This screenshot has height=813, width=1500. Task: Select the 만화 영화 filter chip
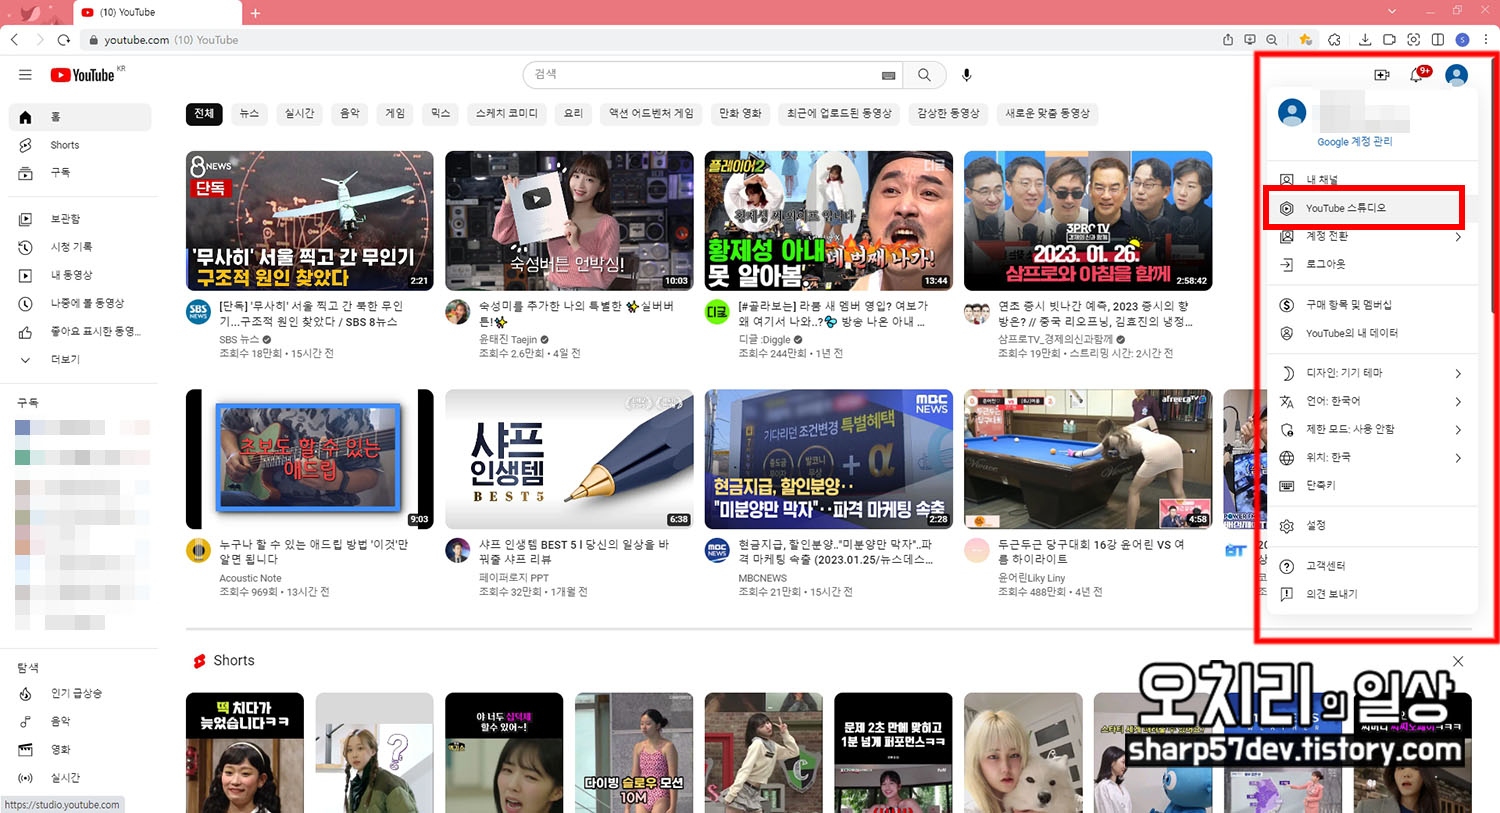(x=740, y=114)
